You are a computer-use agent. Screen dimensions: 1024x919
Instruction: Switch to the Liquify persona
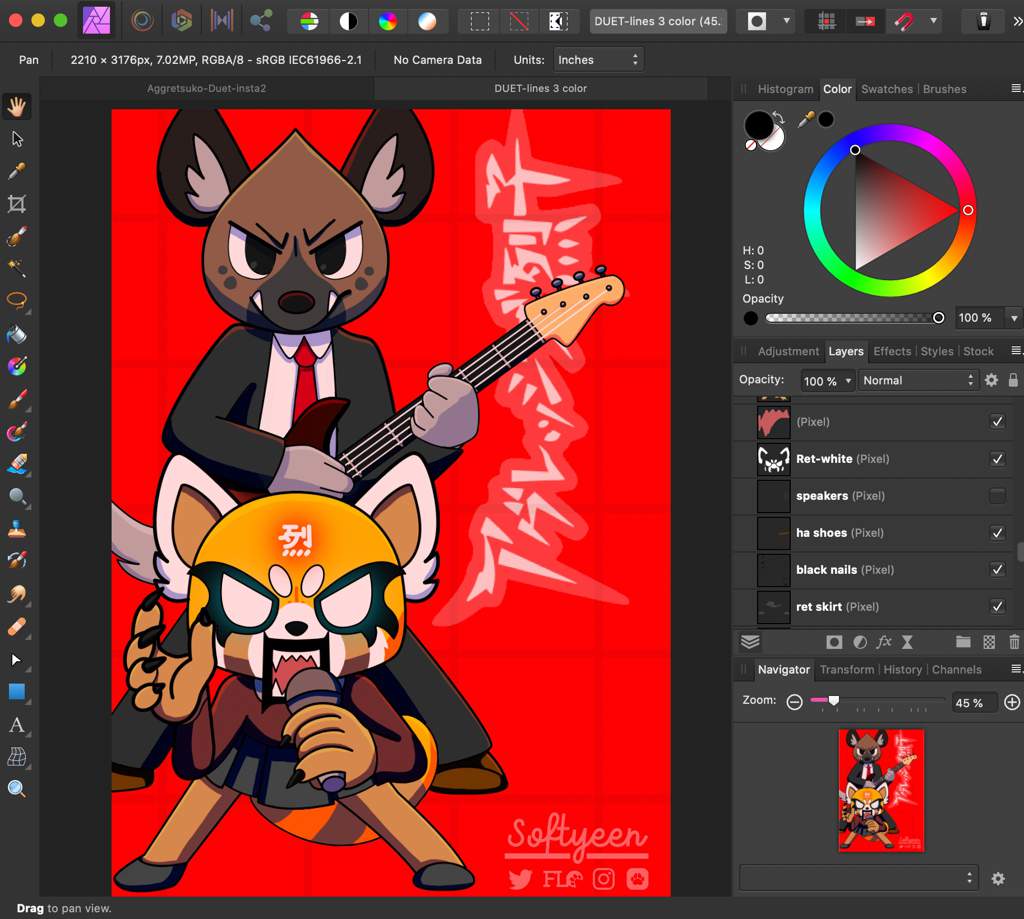[x=142, y=21]
